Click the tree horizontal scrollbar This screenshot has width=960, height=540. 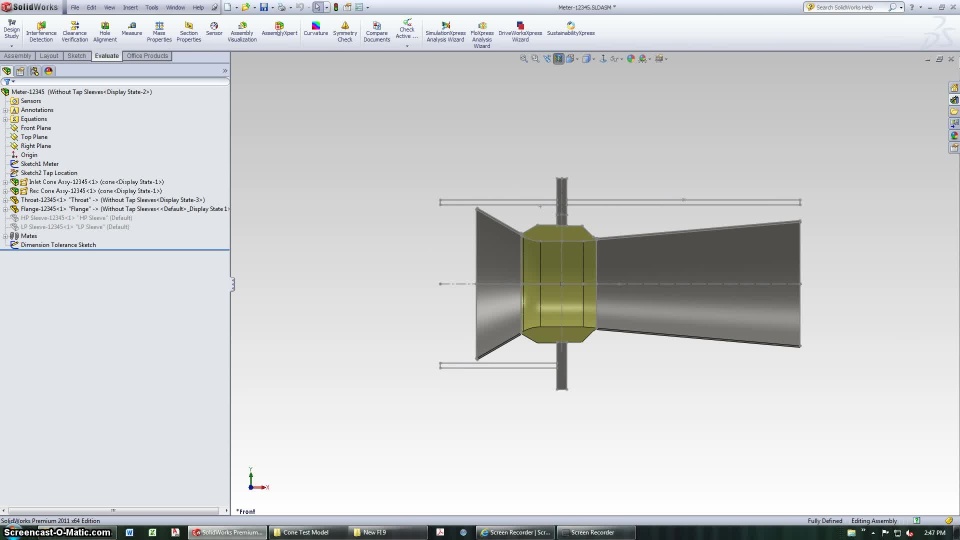(113, 510)
